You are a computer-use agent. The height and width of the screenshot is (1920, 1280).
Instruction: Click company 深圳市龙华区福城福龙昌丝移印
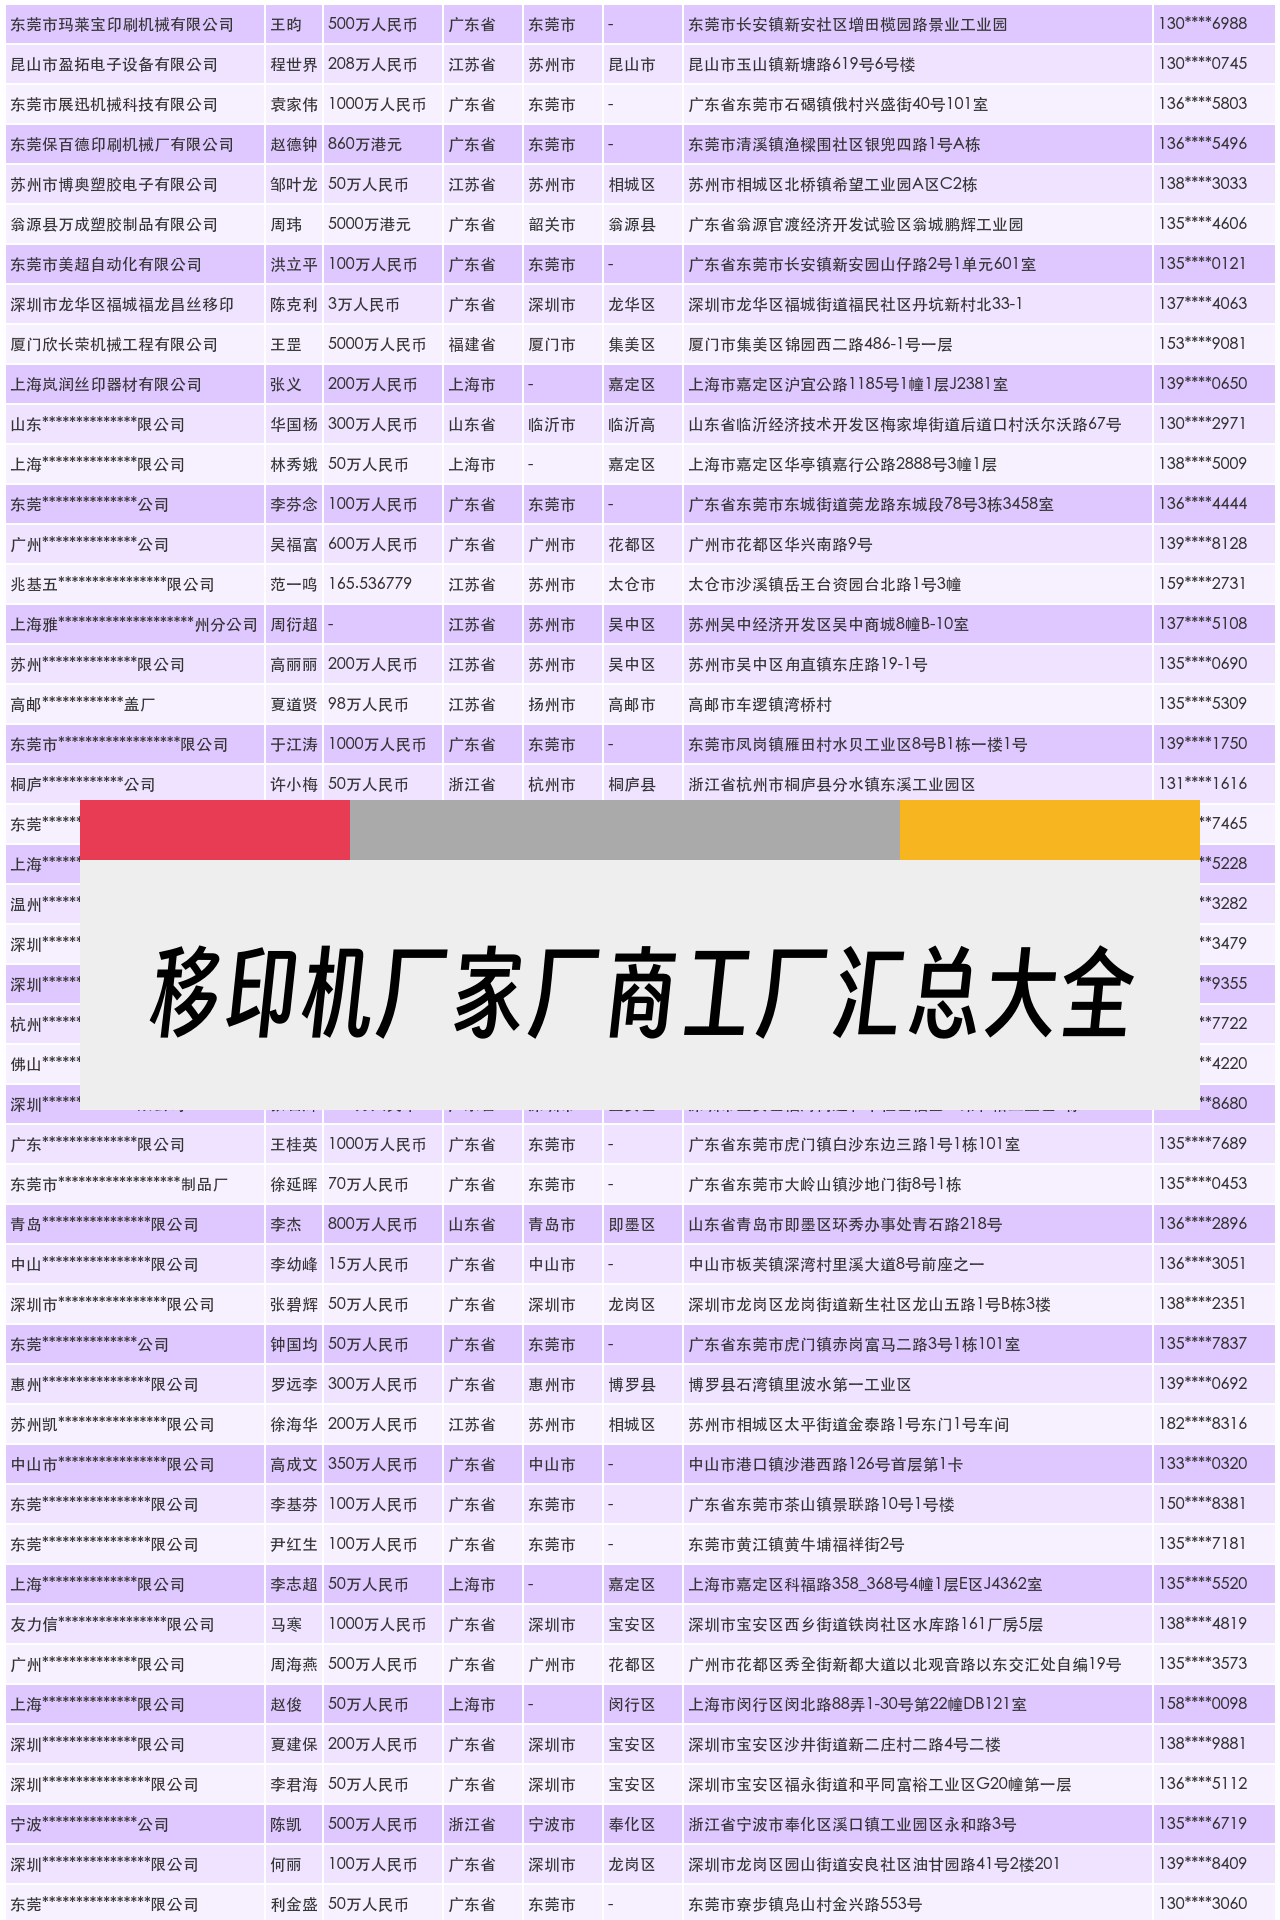tap(122, 304)
